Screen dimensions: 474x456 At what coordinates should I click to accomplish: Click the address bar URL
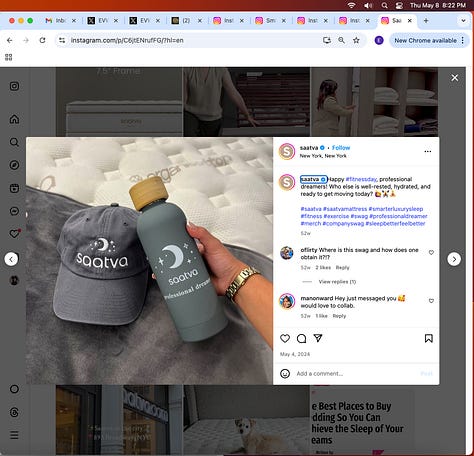pos(127,40)
